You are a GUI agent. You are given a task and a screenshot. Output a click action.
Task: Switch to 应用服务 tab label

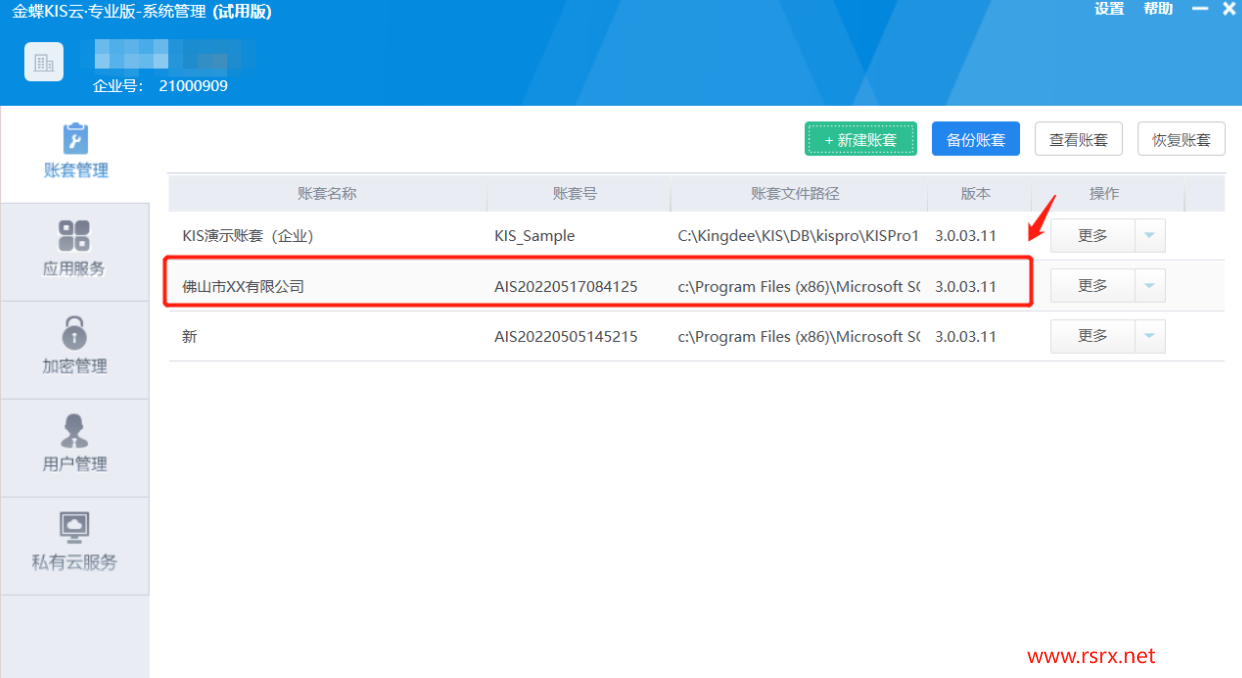pos(75,268)
